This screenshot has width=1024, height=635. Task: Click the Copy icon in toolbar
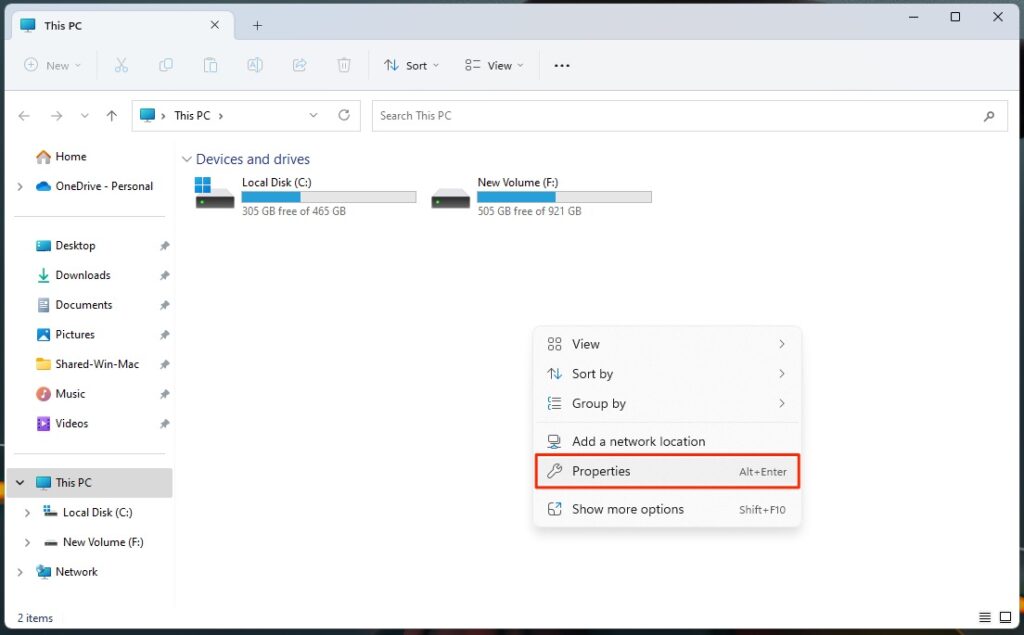point(166,65)
